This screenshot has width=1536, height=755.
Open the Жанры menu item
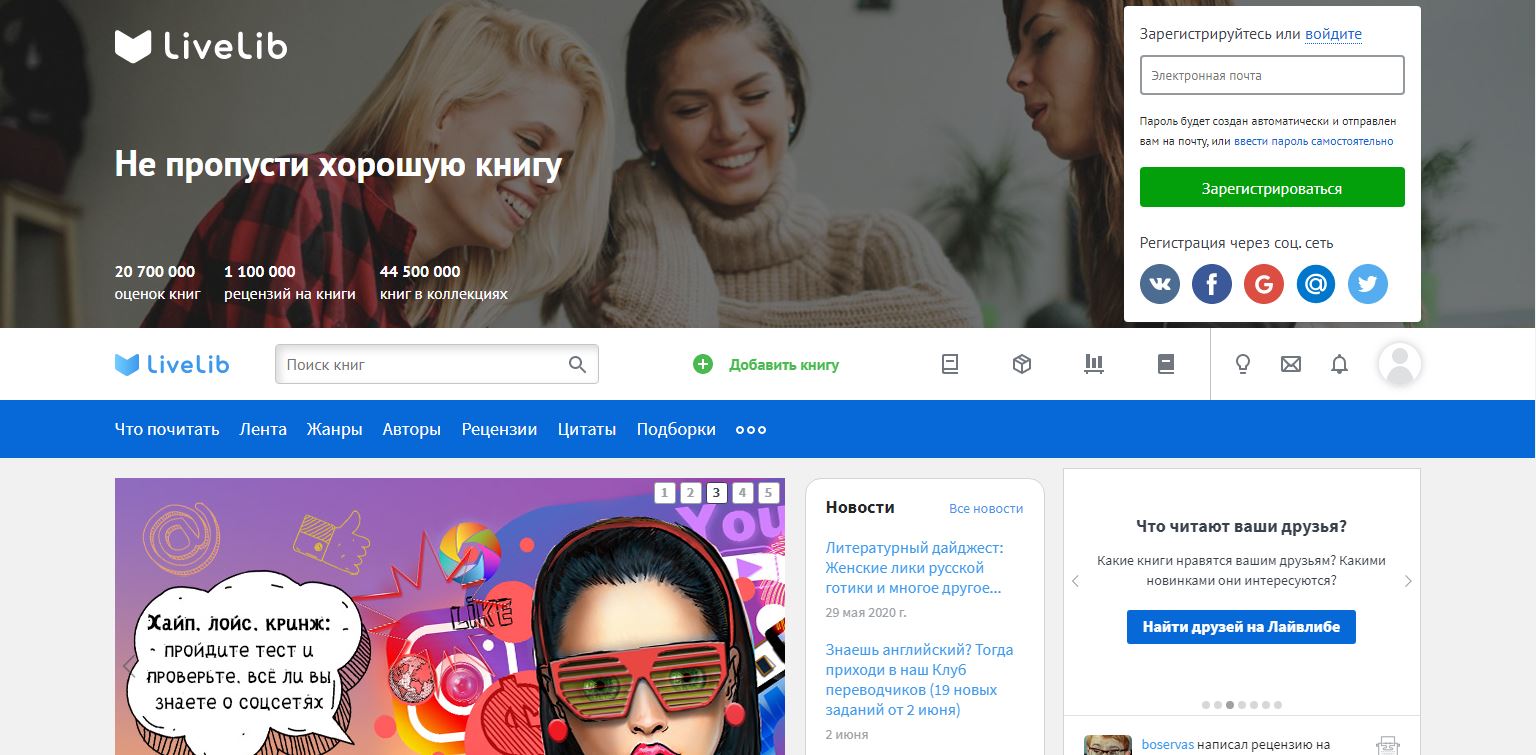[x=334, y=430]
